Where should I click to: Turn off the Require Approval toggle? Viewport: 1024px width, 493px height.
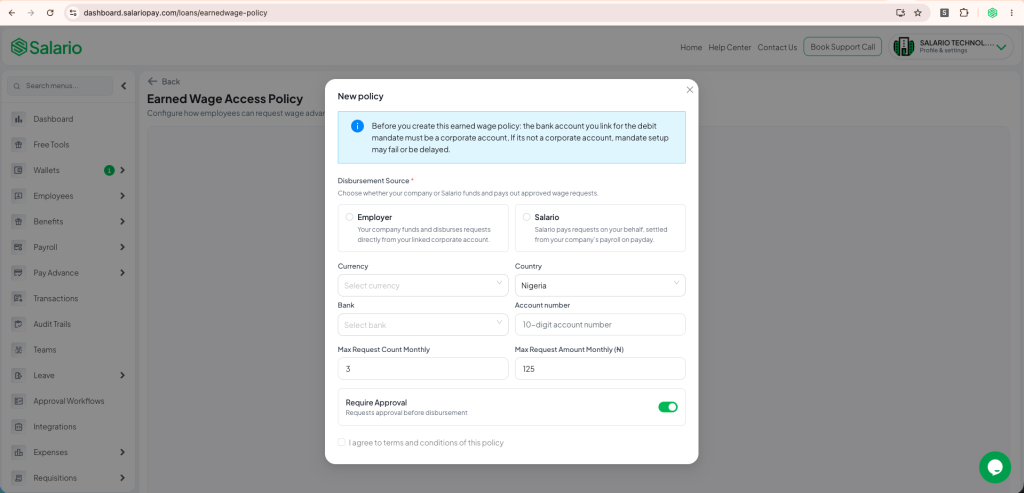pos(668,407)
